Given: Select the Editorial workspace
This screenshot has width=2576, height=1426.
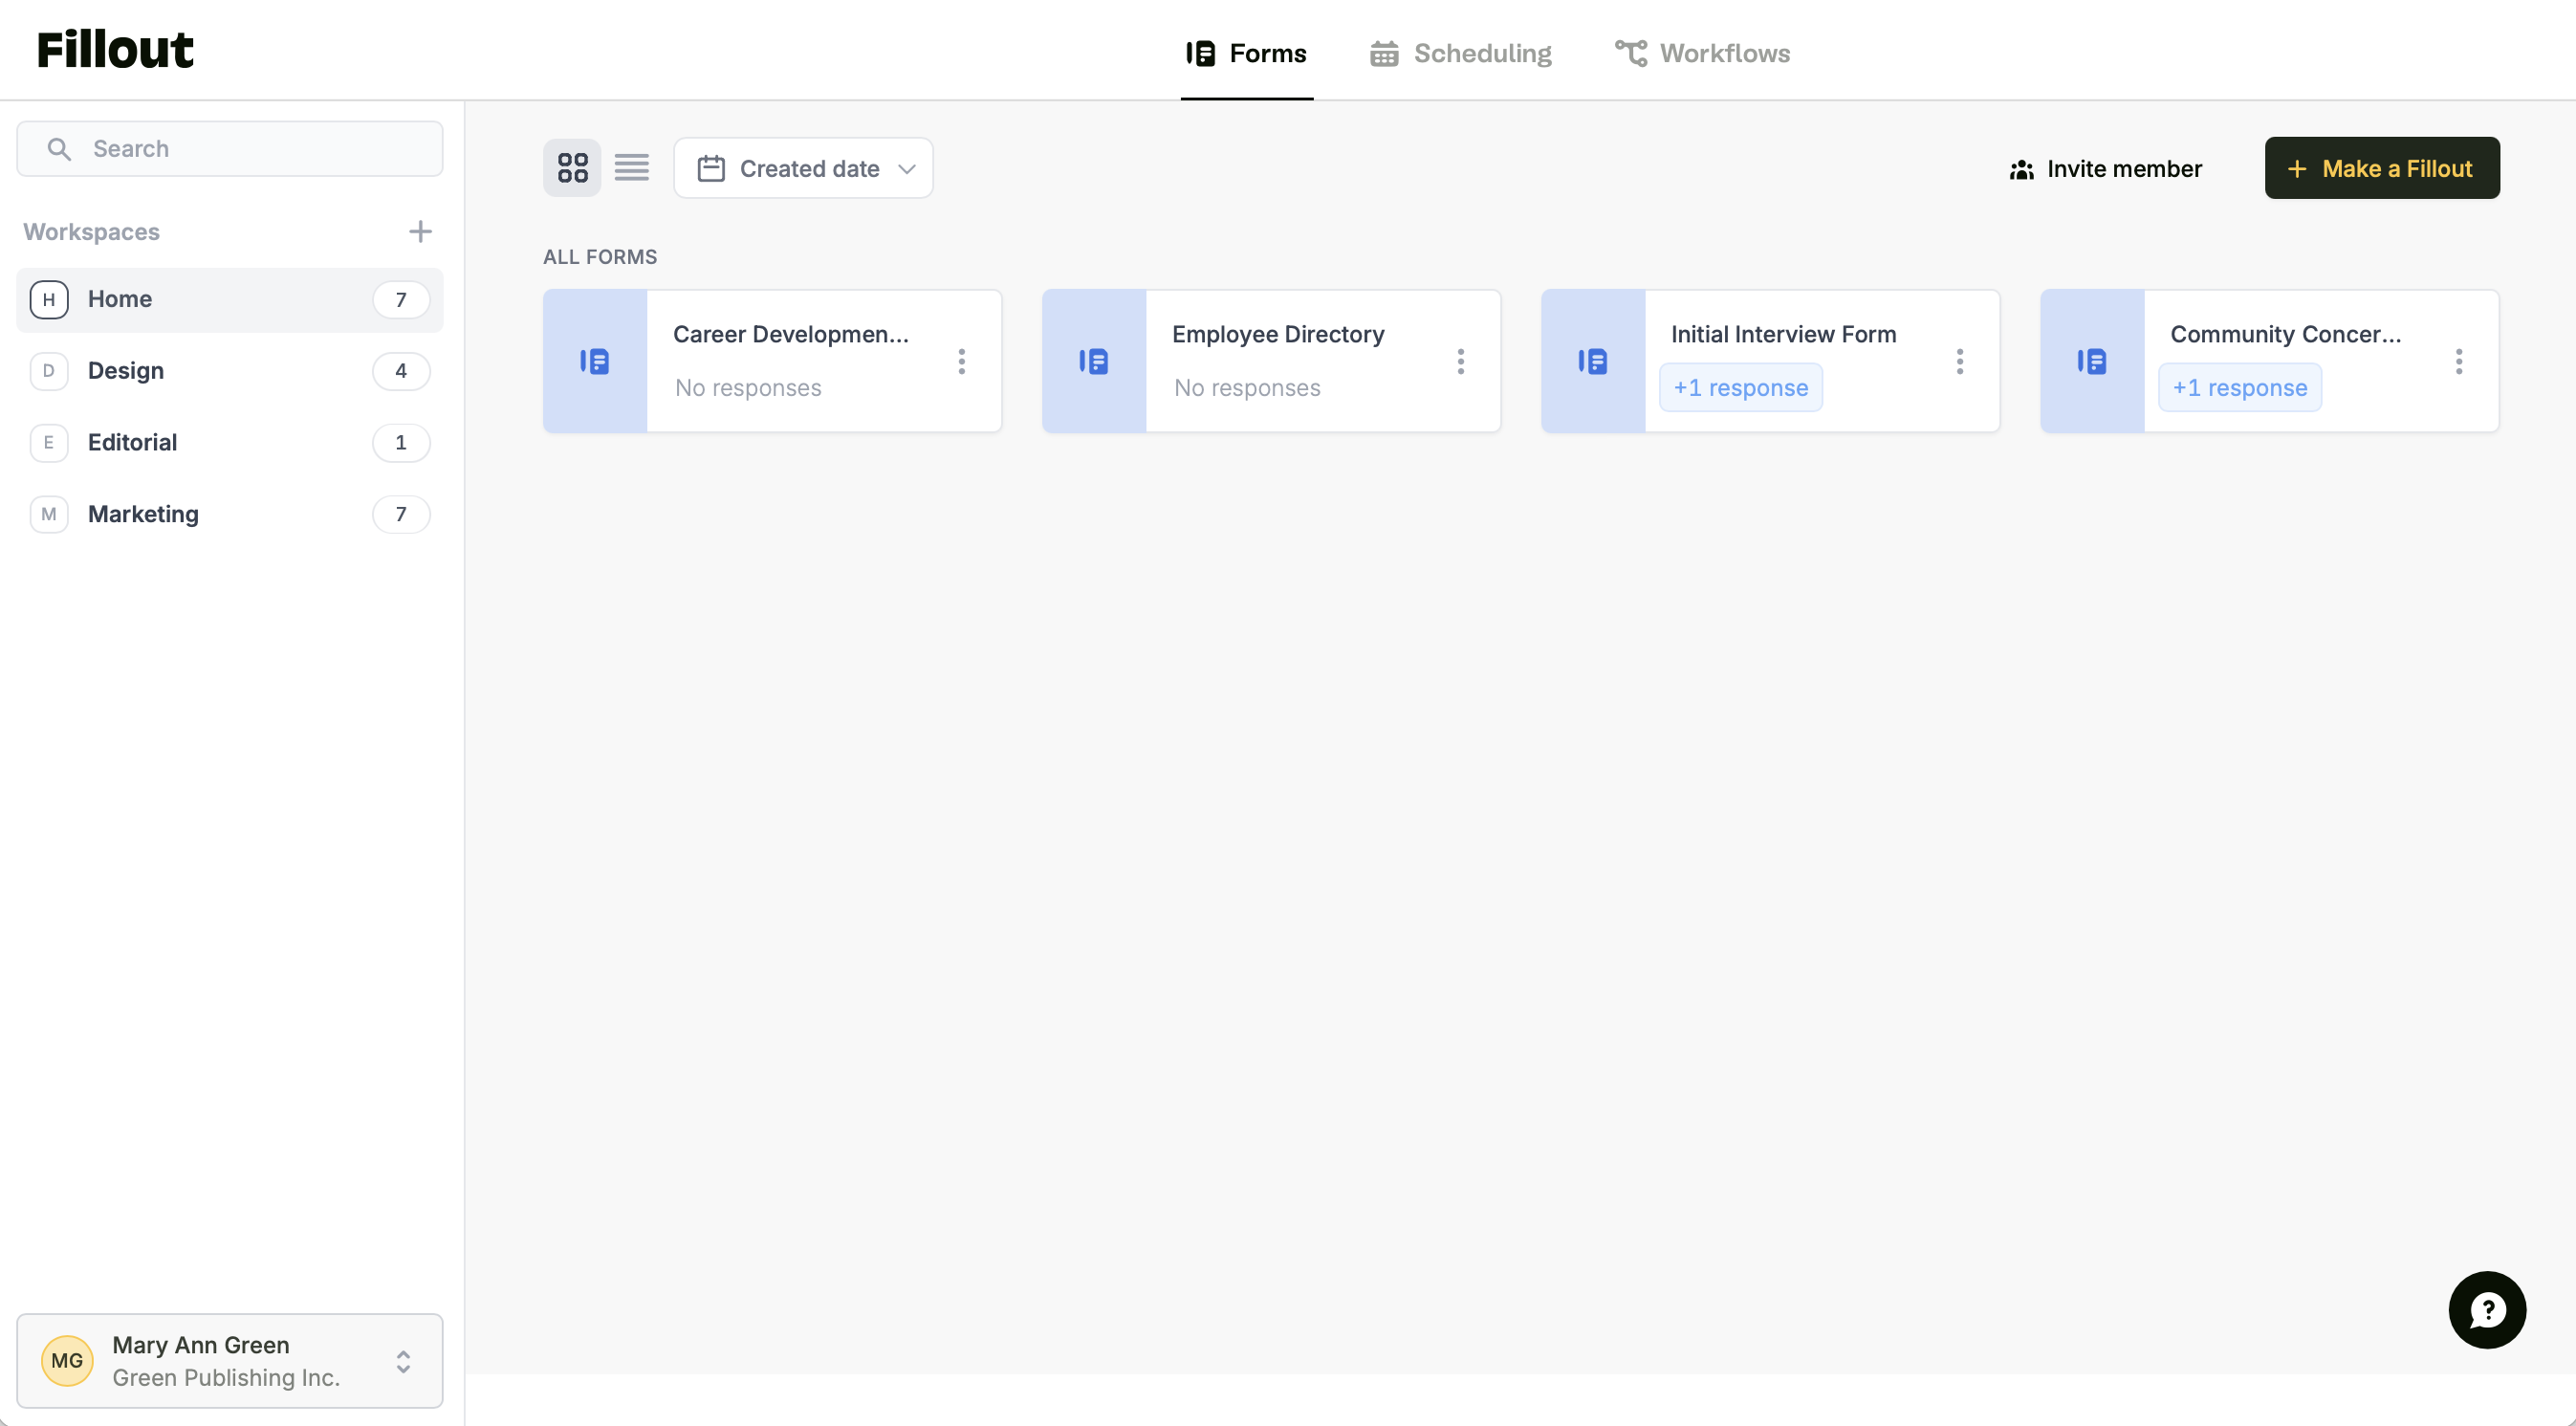Looking at the screenshot, I should pyautogui.click(x=230, y=442).
